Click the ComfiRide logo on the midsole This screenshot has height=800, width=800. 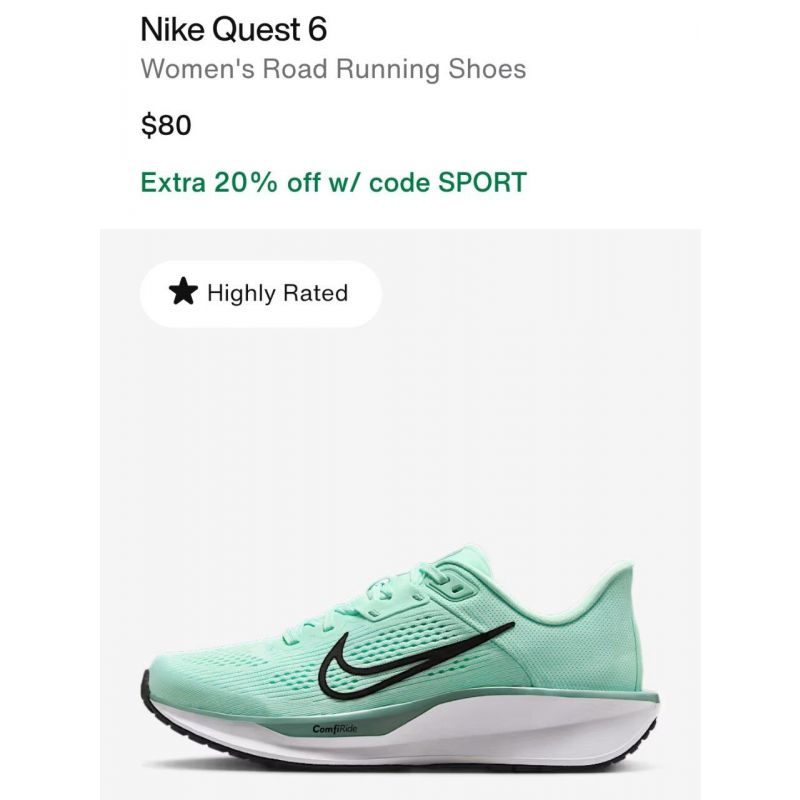335,729
